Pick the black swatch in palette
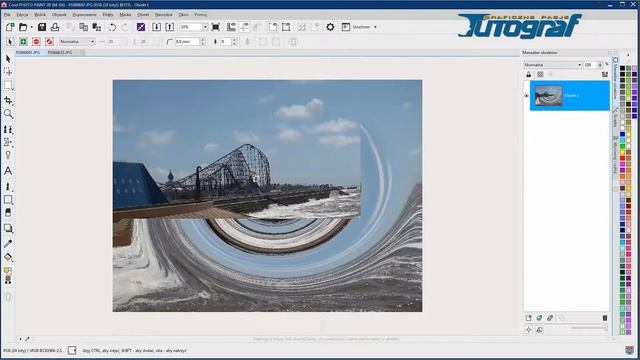The width and height of the screenshot is (640, 360). point(622,69)
